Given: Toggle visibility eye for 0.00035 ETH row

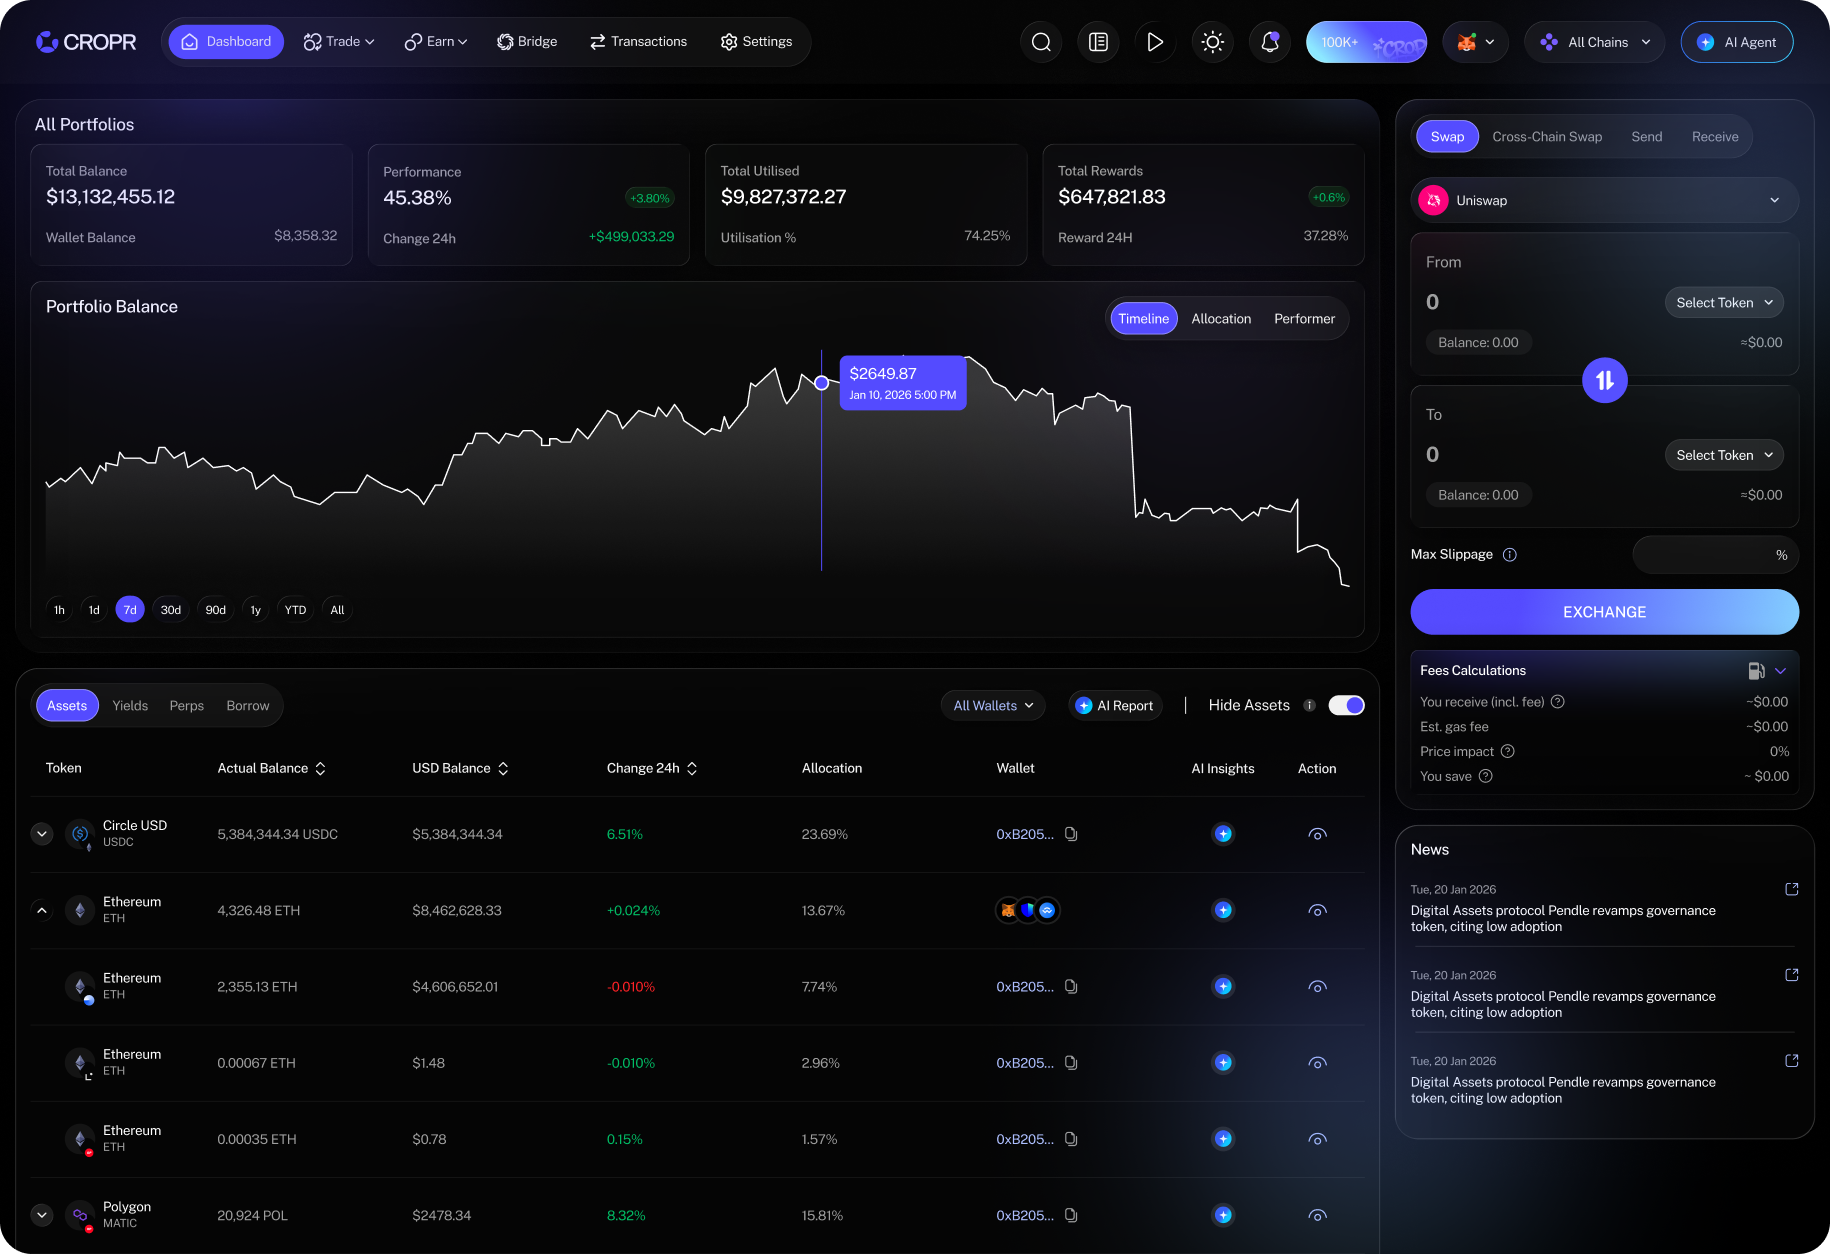Looking at the screenshot, I should (1317, 1140).
